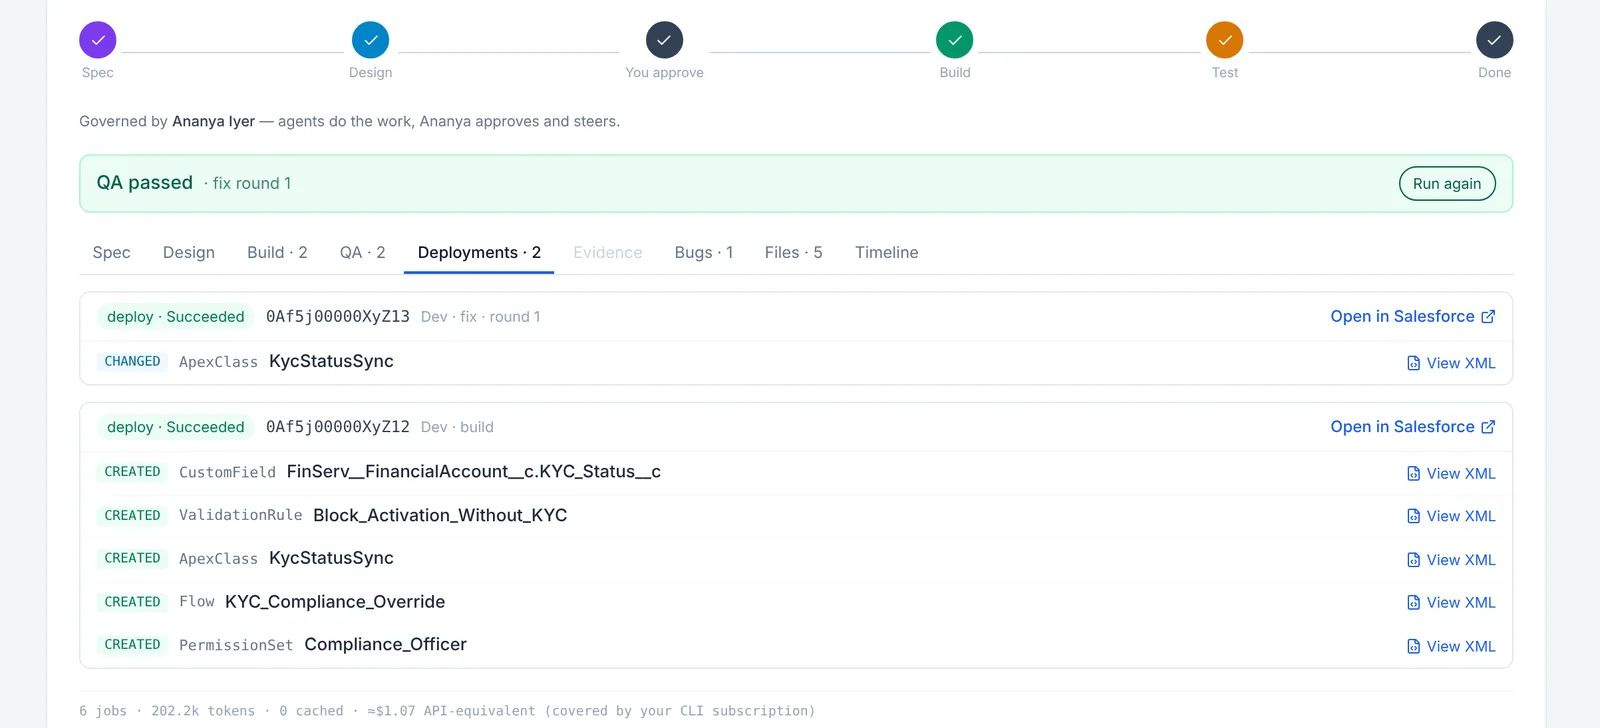Screen dimensions: 1600x728
Task: Open the Files · 5 tab
Action: [794, 252]
